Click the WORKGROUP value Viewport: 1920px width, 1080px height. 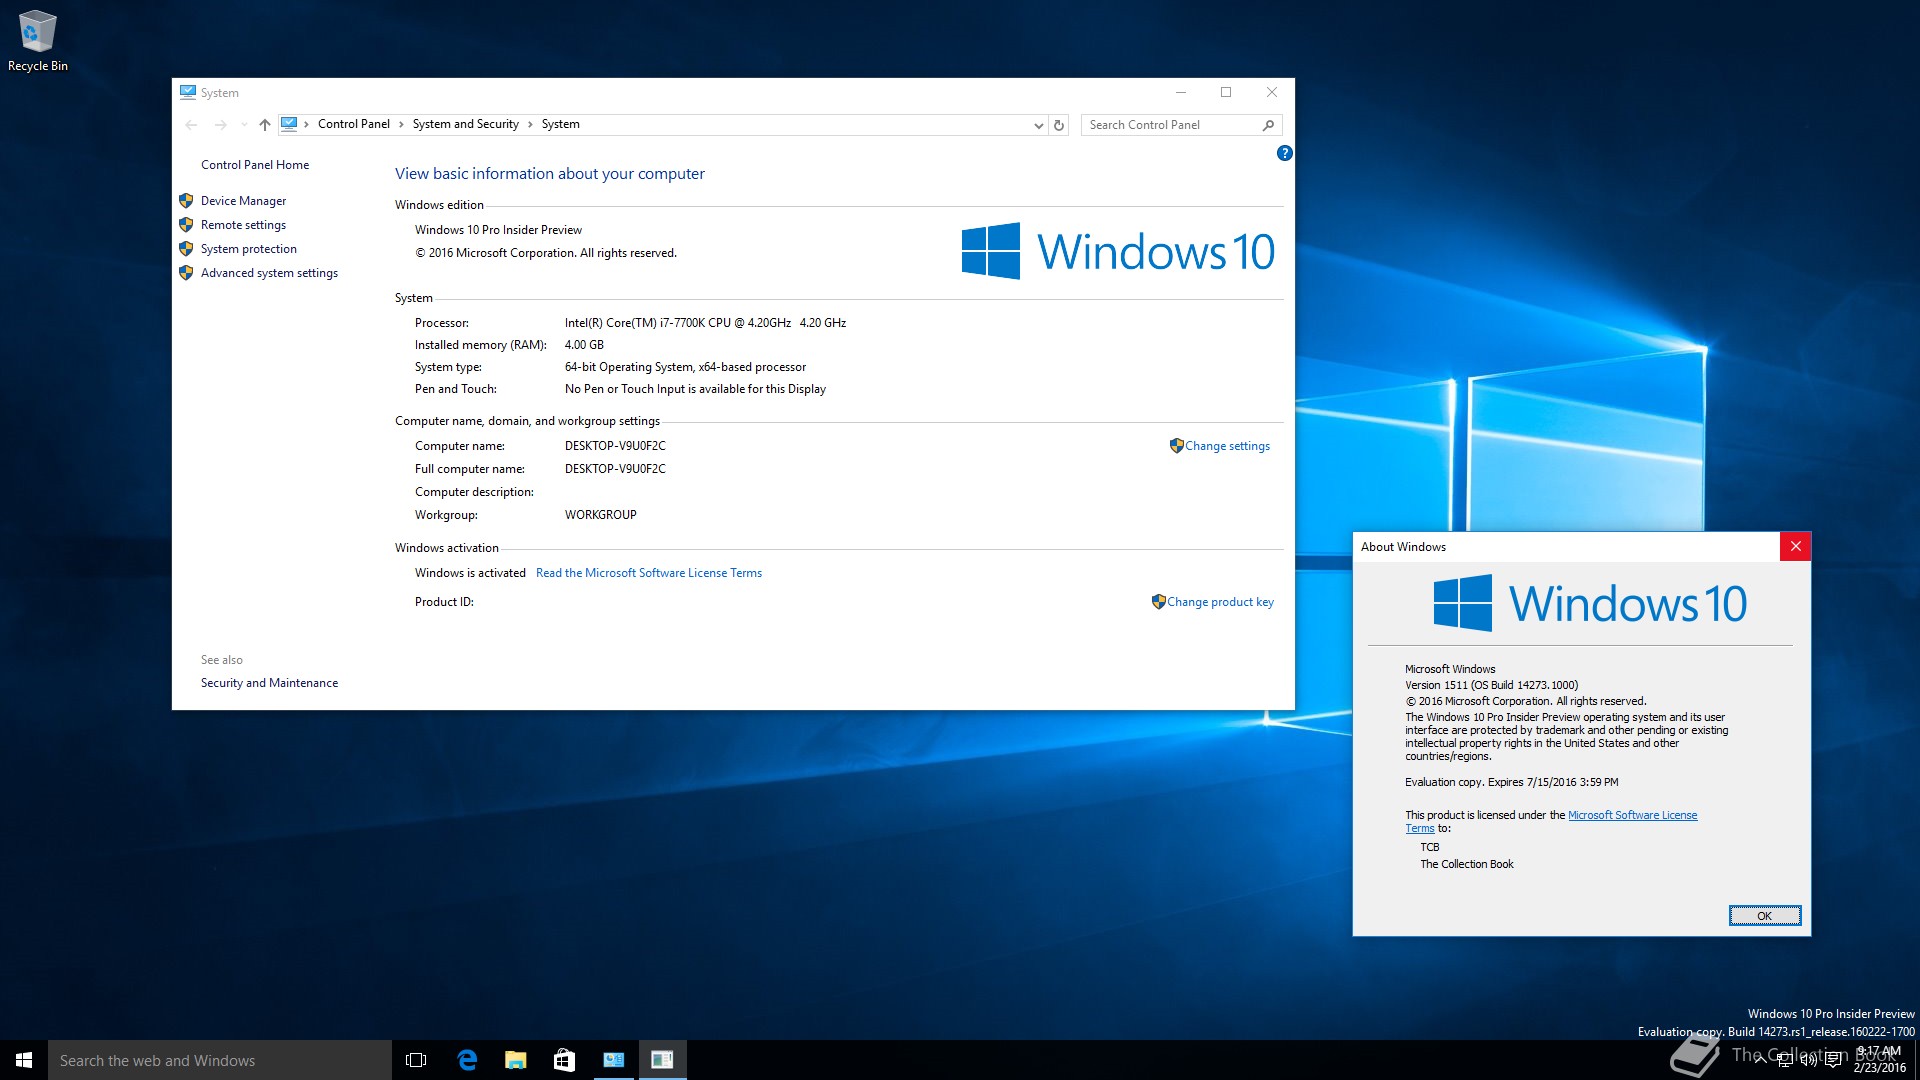pyautogui.click(x=600, y=515)
